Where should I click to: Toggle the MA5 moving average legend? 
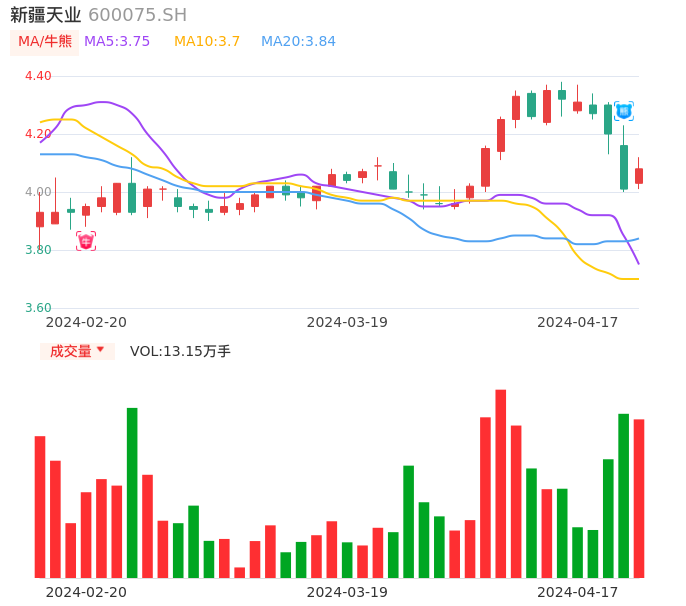117,42
